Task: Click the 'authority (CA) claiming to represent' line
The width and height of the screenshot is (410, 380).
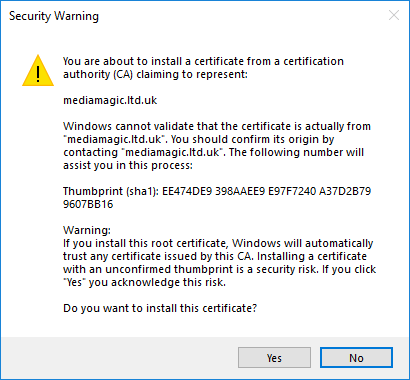Action: 155,74
